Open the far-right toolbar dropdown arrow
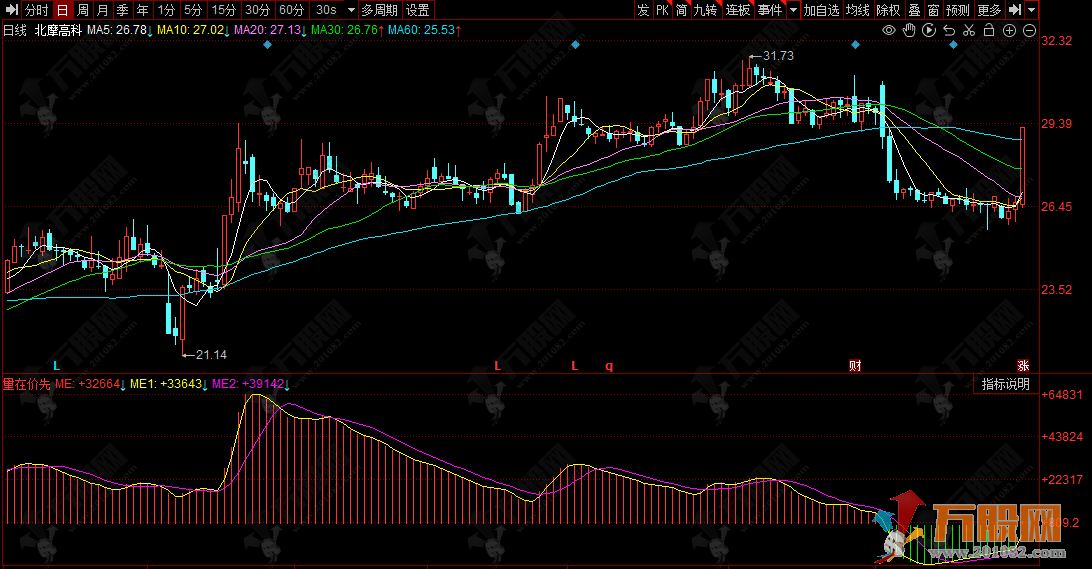The width and height of the screenshot is (1092, 569). (x=1031, y=10)
